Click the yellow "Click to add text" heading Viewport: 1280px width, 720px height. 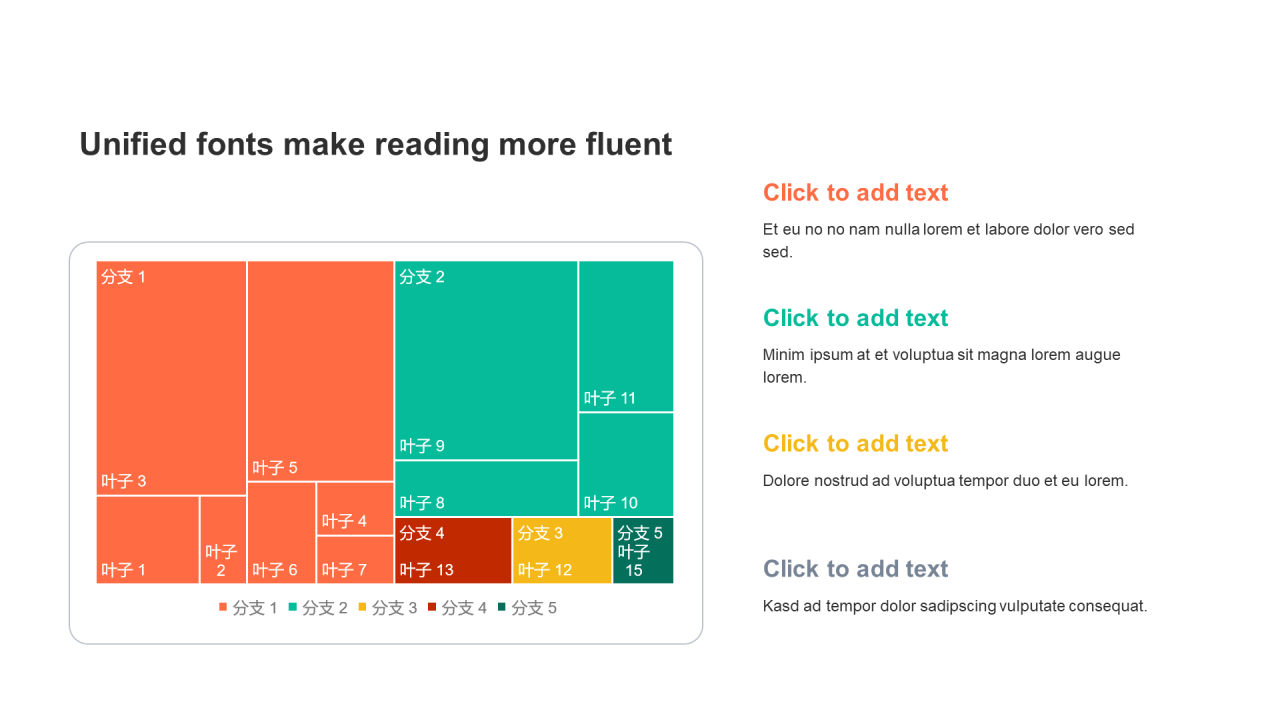click(x=855, y=443)
